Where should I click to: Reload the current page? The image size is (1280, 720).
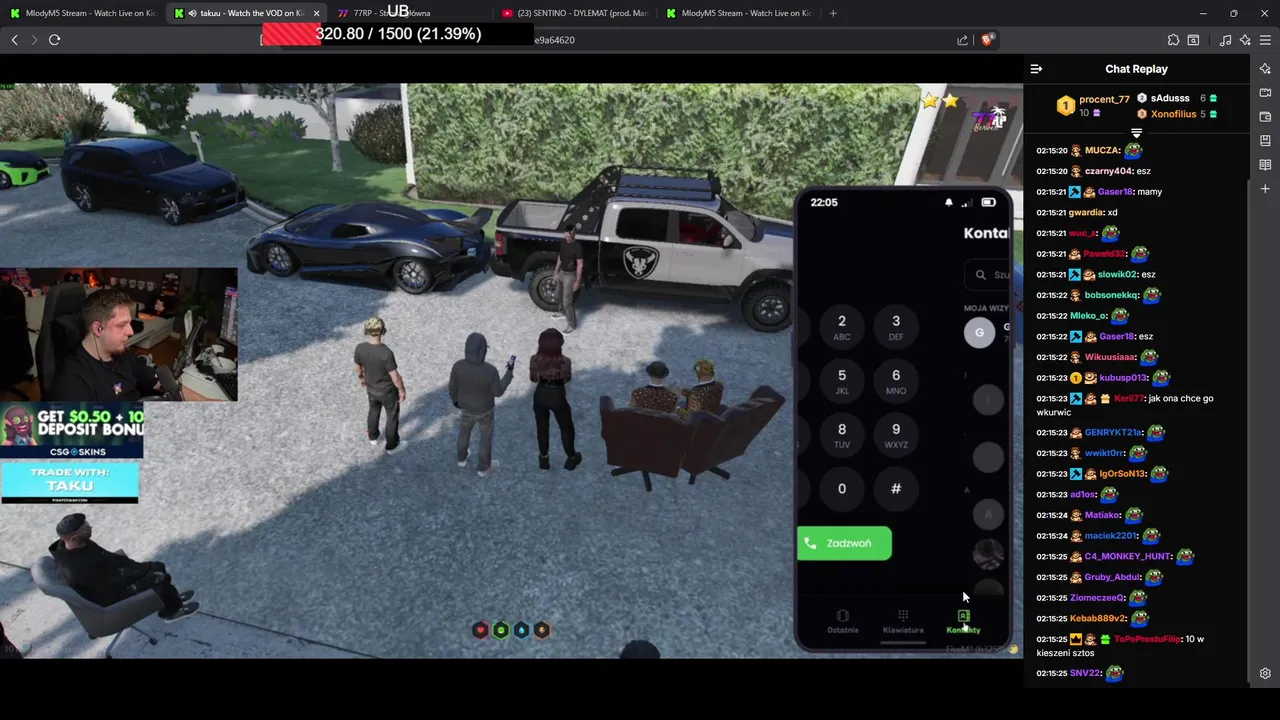54,40
